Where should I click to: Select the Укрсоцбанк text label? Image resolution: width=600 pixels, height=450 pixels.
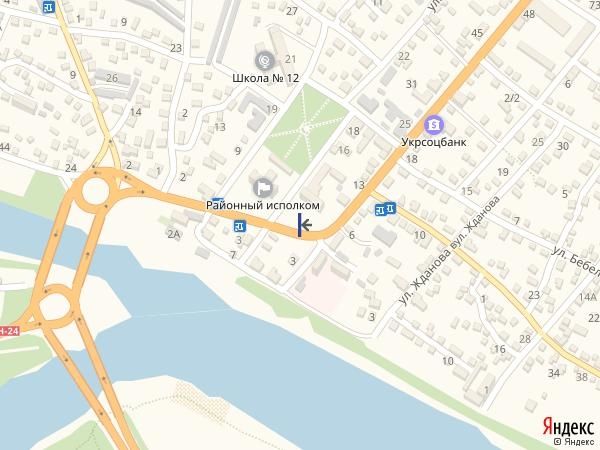point(434,142)
